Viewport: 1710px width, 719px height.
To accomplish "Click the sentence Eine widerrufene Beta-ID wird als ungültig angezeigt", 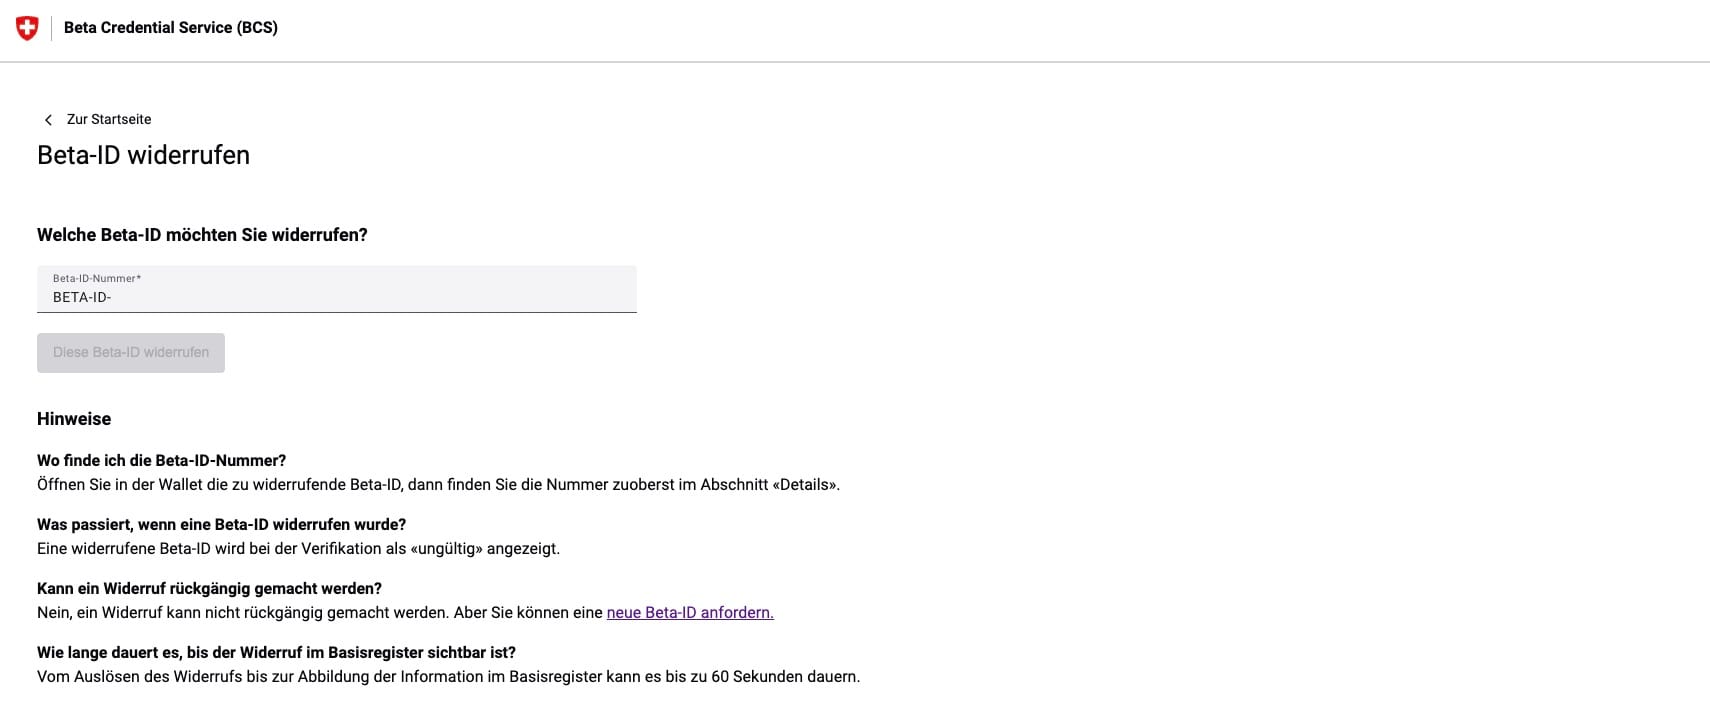I will pyautogui.click(x=298, y=548).
